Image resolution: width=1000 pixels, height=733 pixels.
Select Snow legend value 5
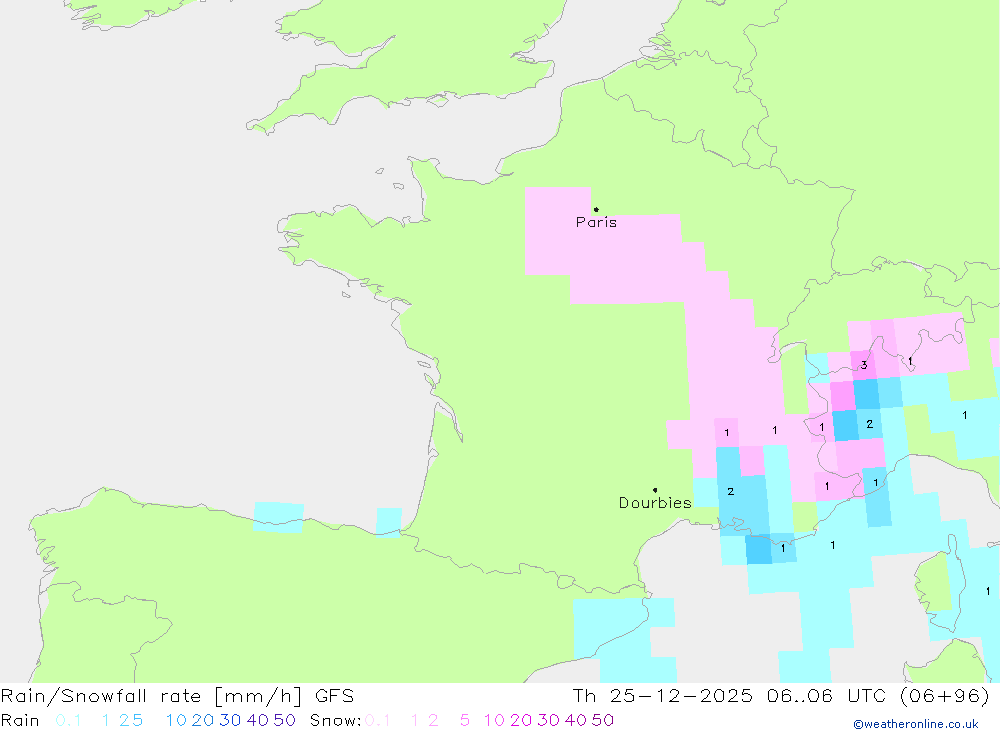(465, 720)
